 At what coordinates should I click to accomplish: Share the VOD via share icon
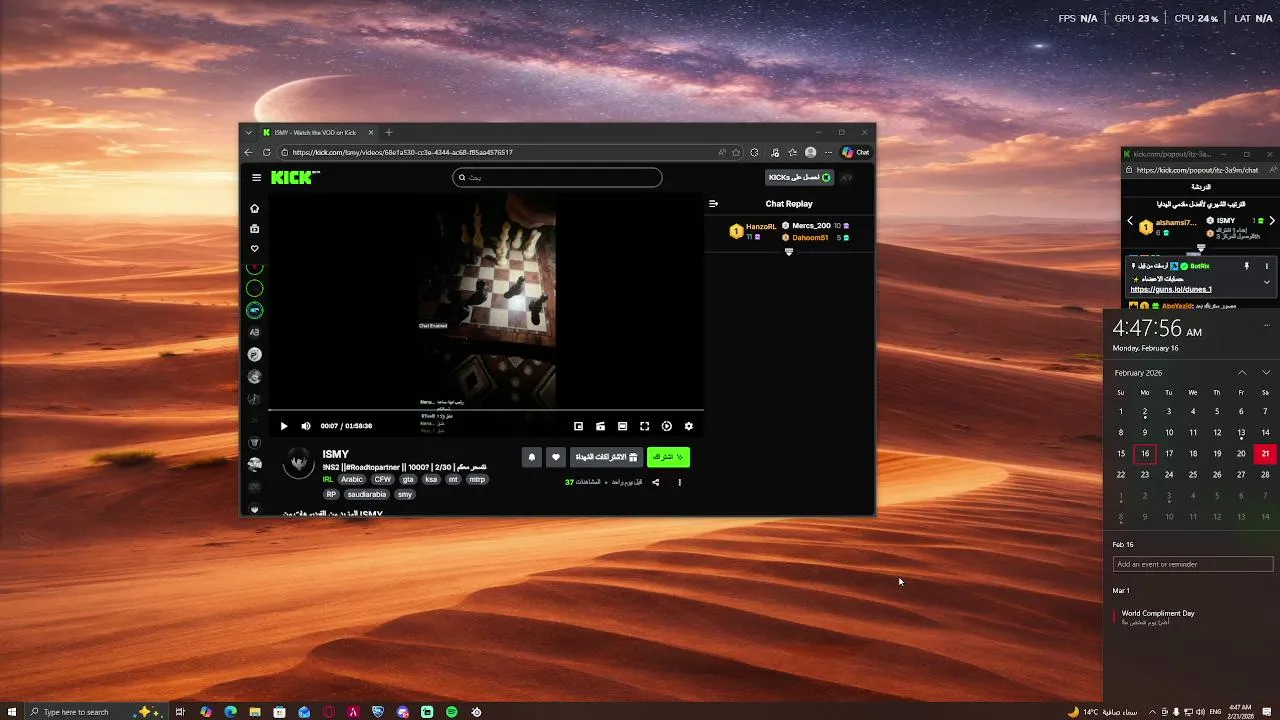(656, 482)
